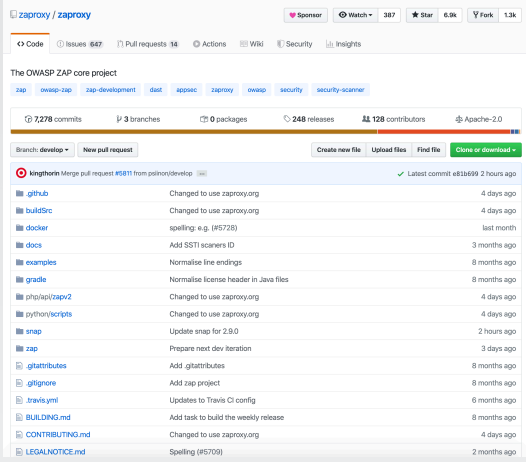Viewport: 526px width, 462px height.
Task: Click the gradle folder icon
Action: pyautogui.click(x=19, y=279)
